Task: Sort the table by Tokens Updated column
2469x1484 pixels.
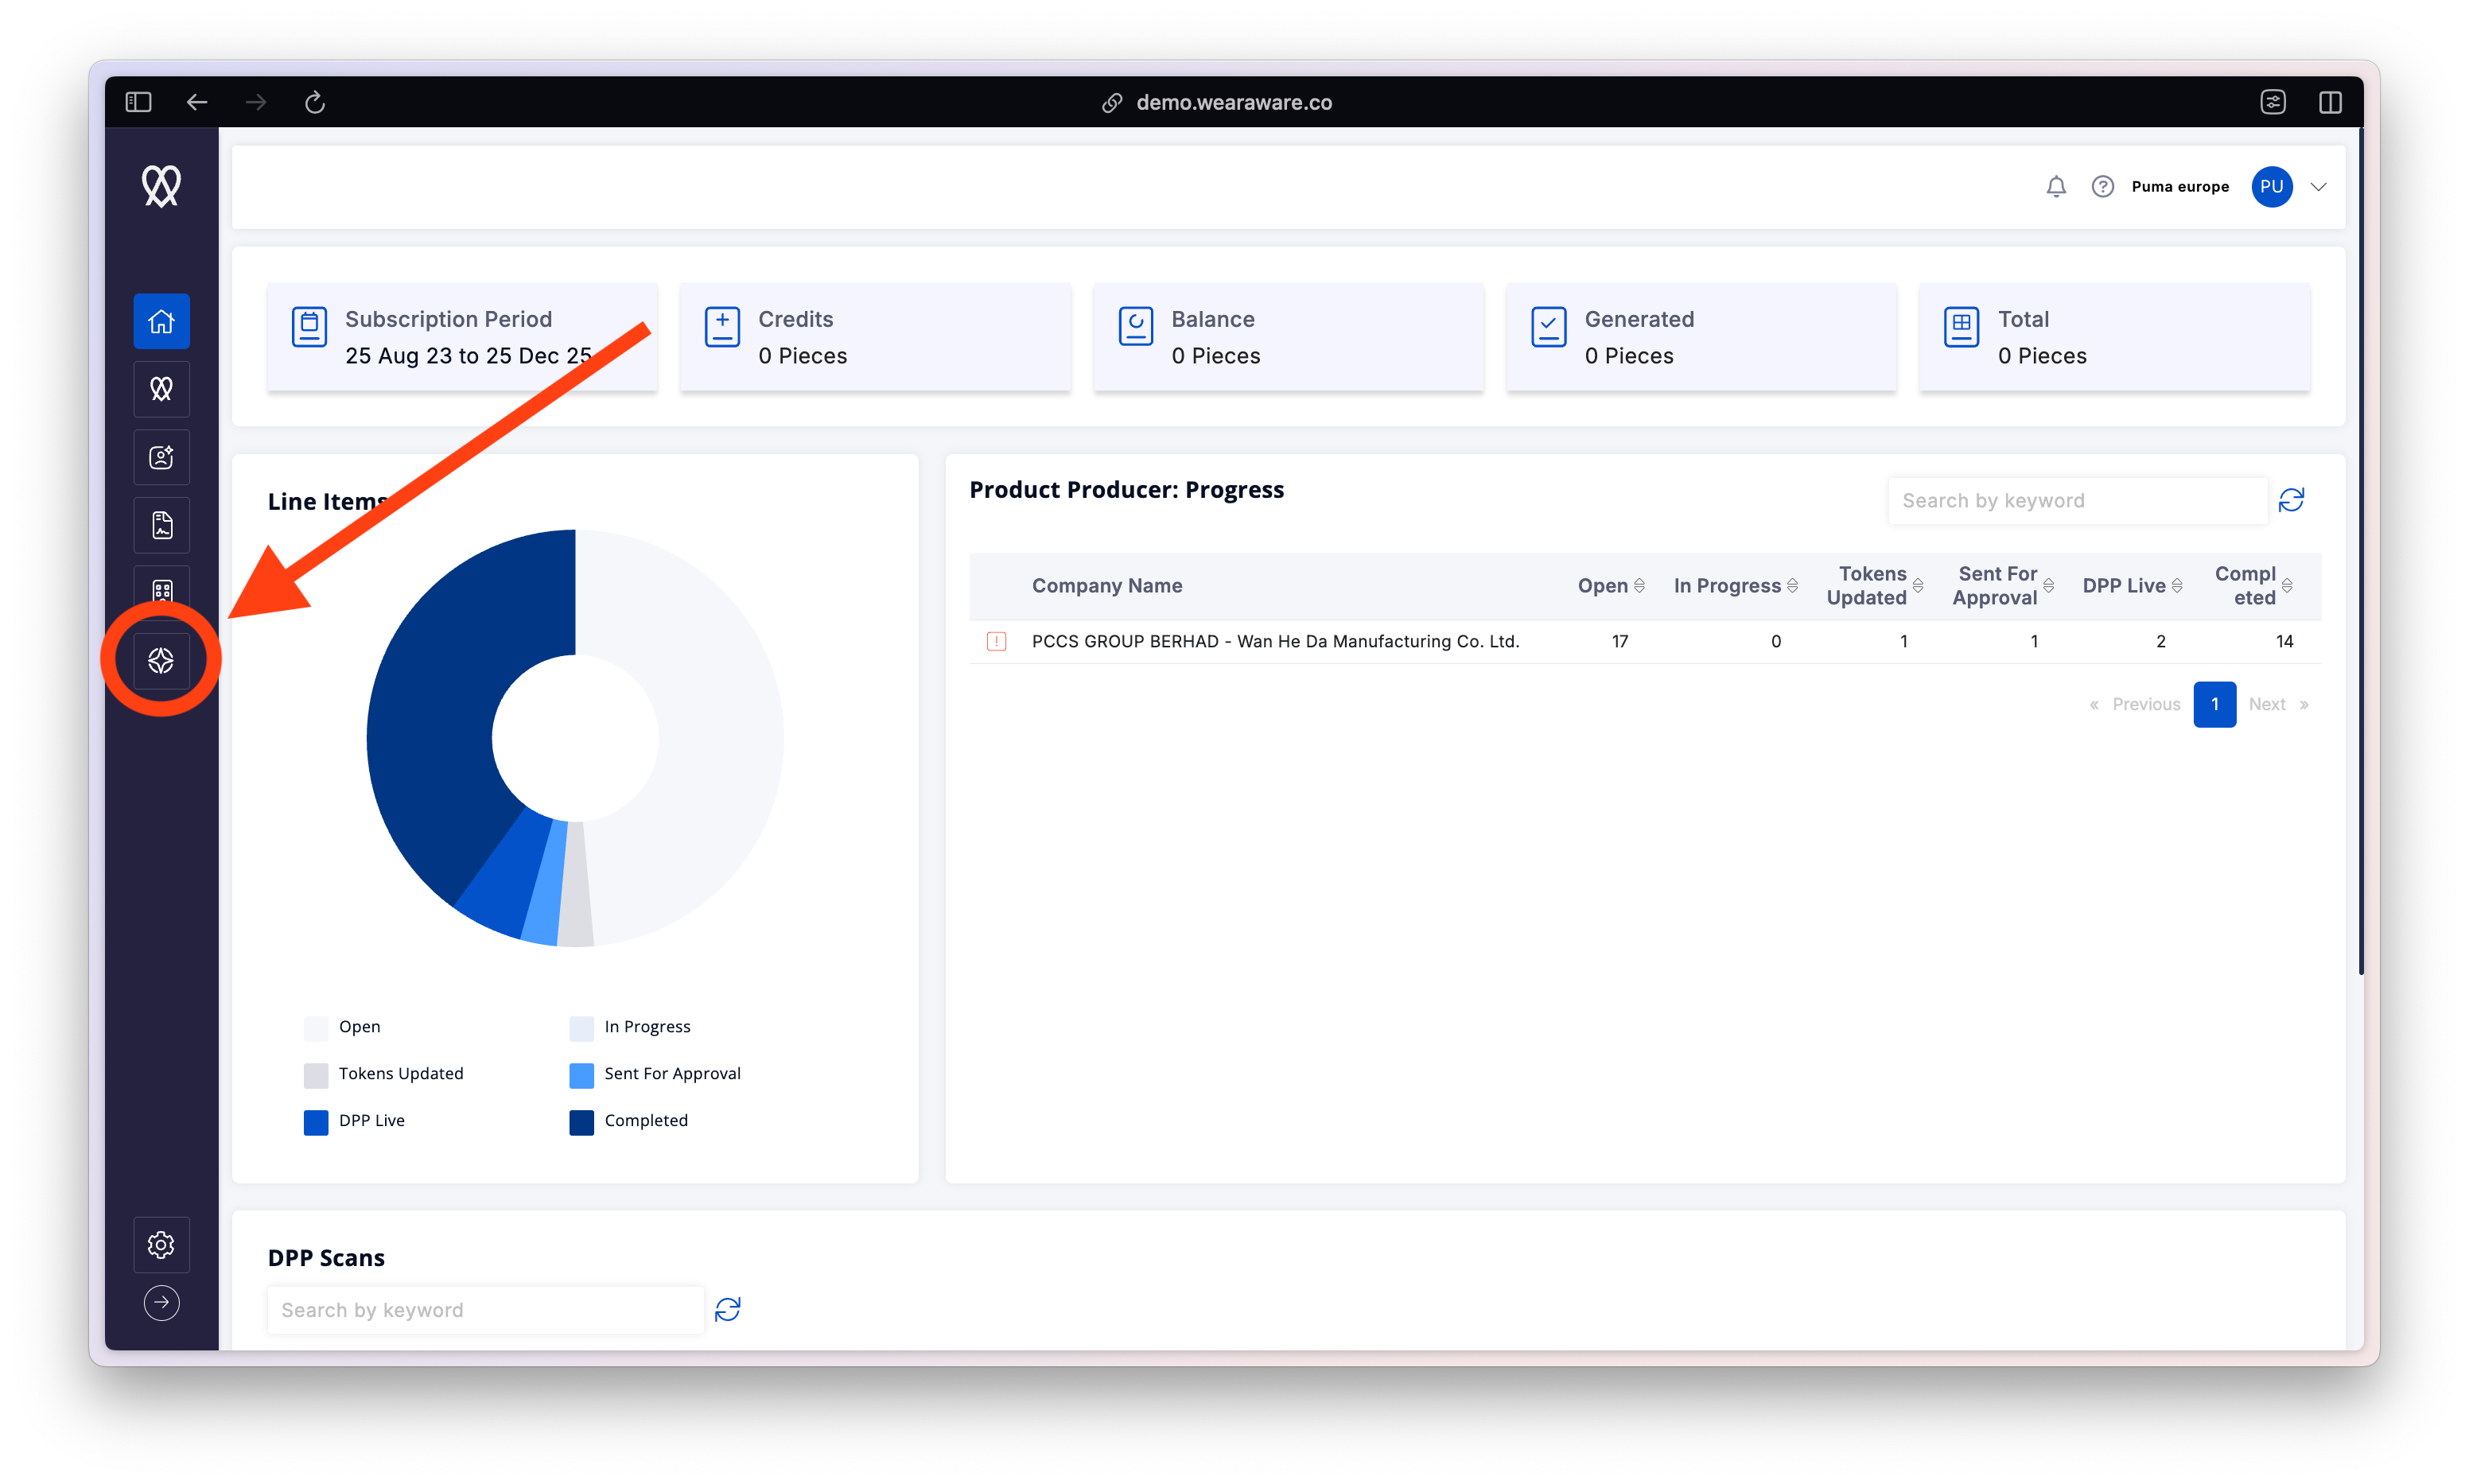Action: pyautogui.click(x=1917, y=586)
